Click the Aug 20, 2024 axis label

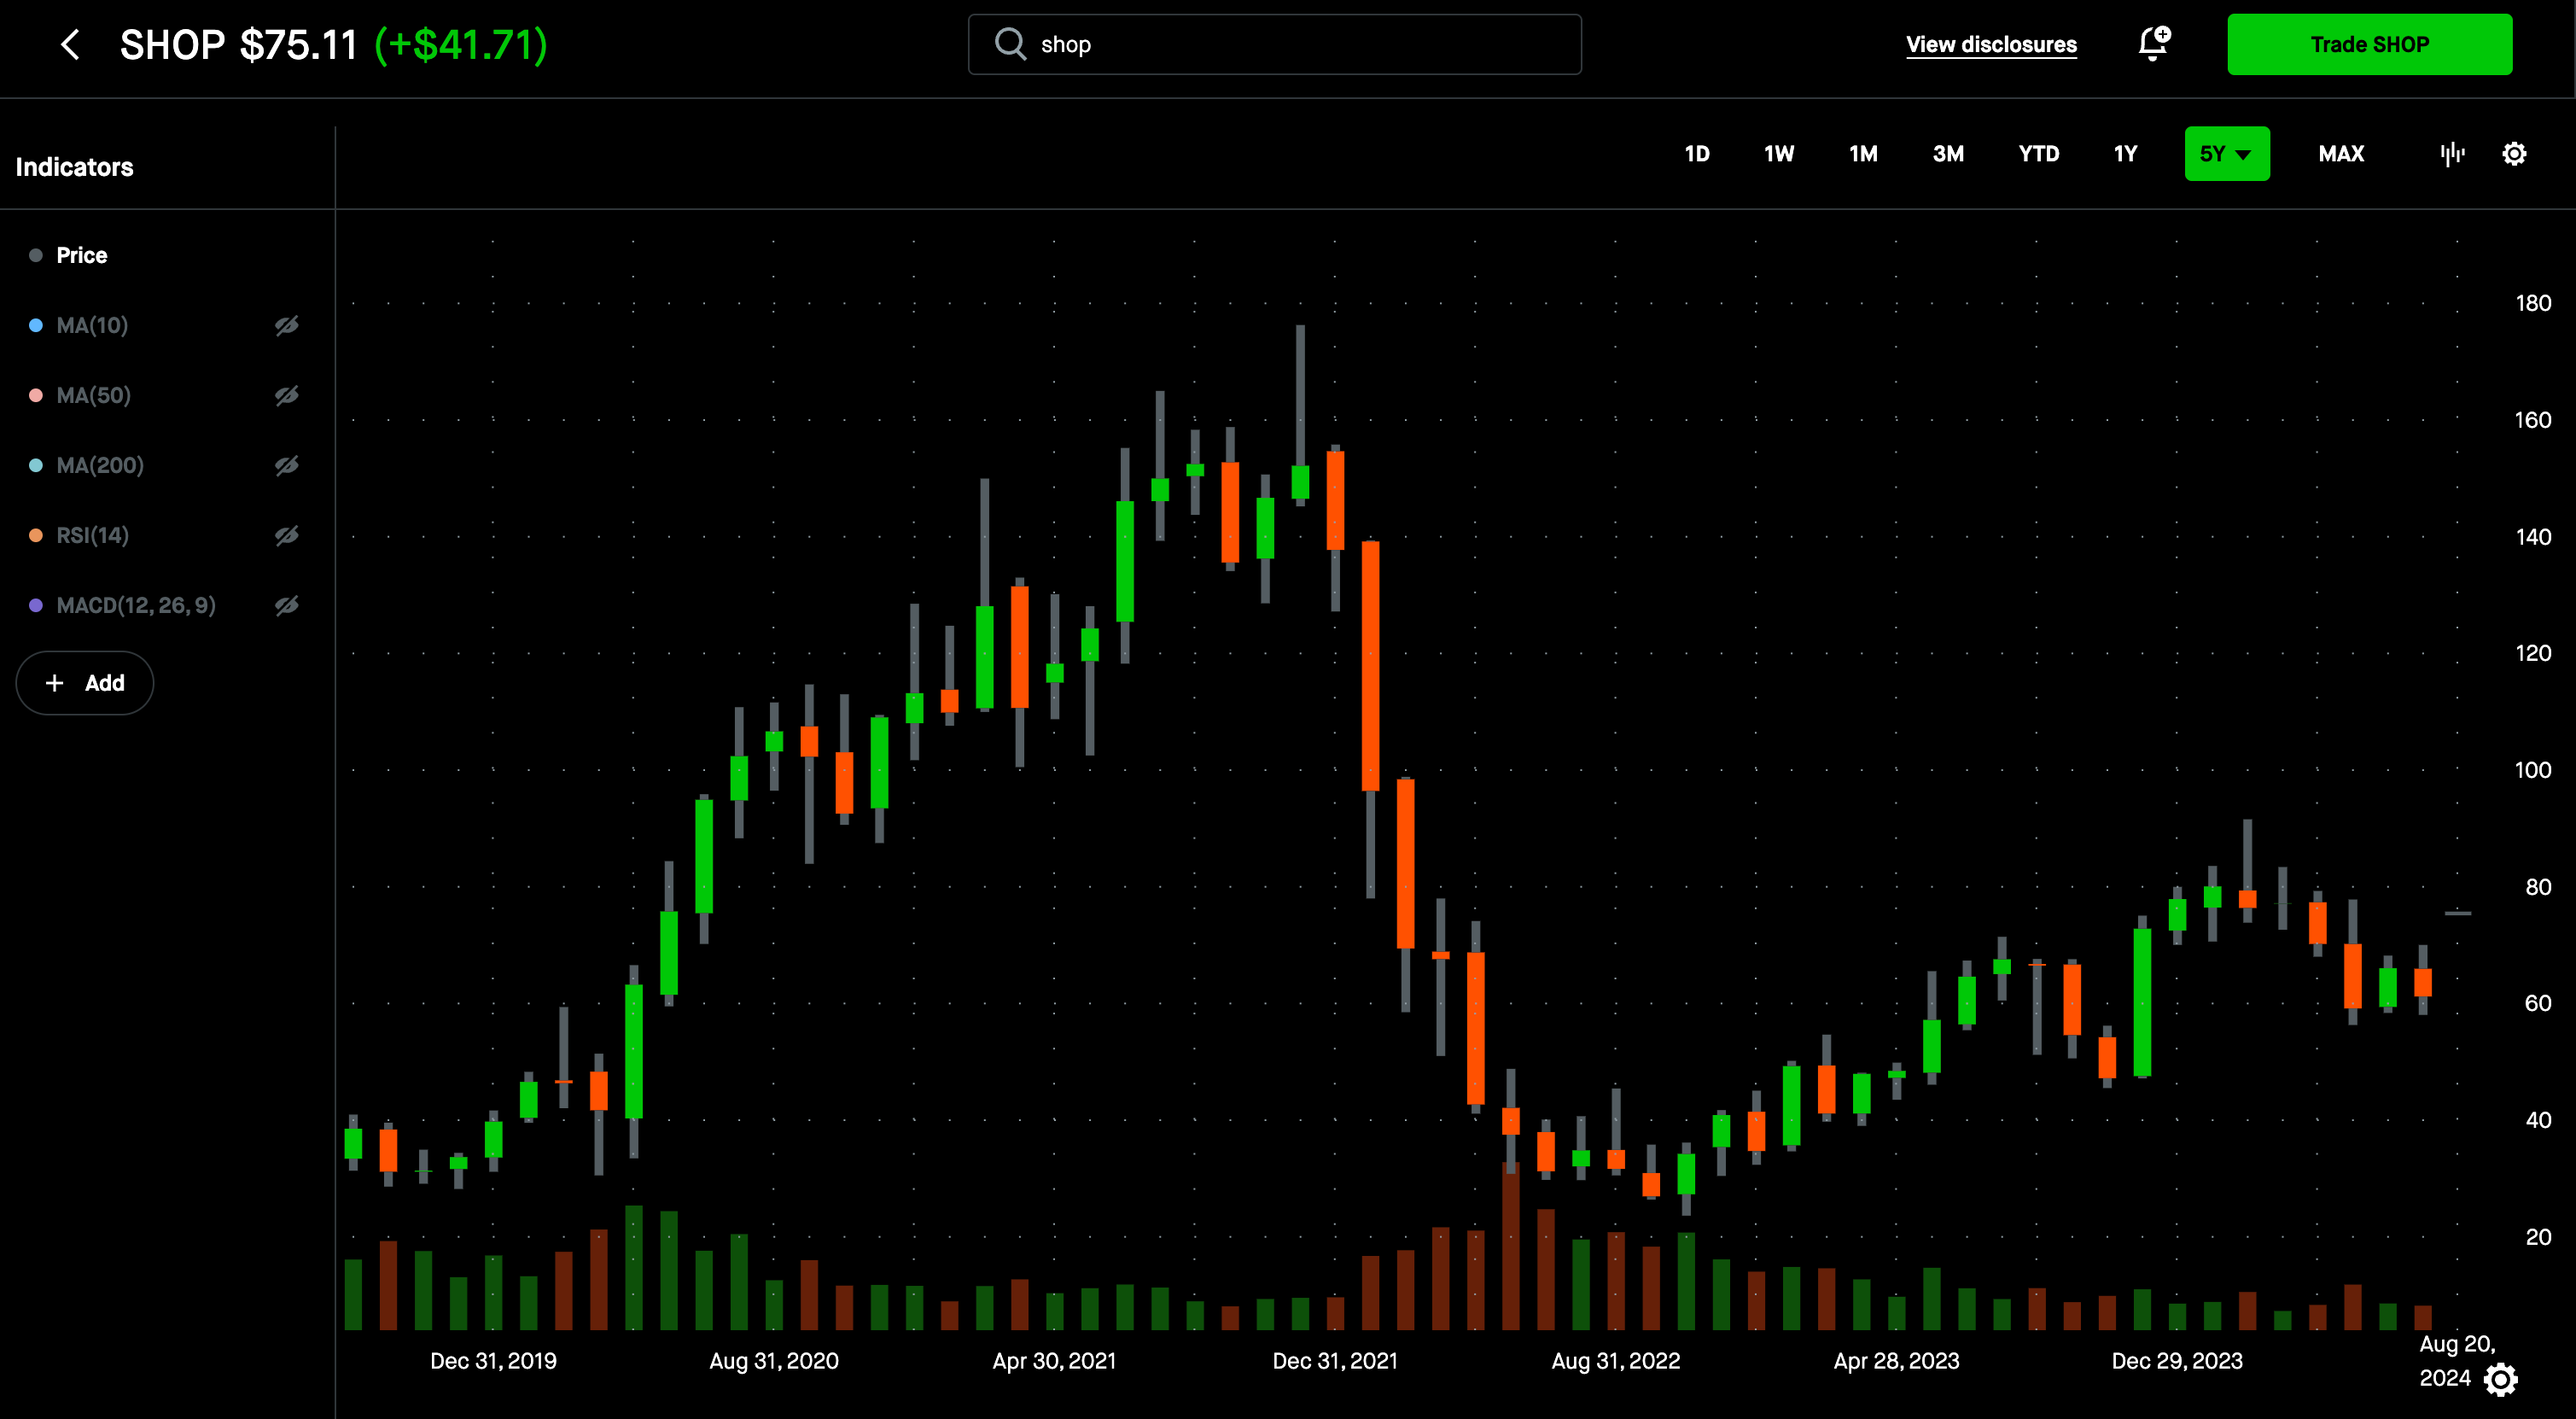(x=2457, y=1361)
